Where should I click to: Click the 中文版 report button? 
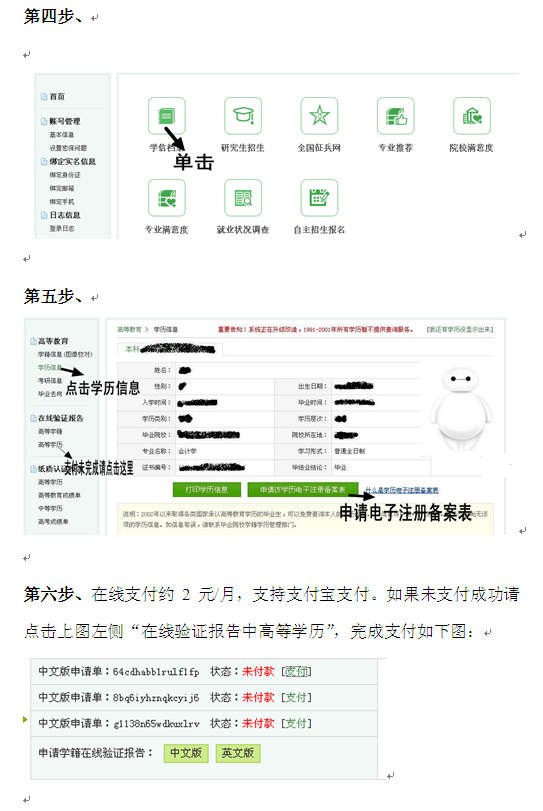[186, 753]
